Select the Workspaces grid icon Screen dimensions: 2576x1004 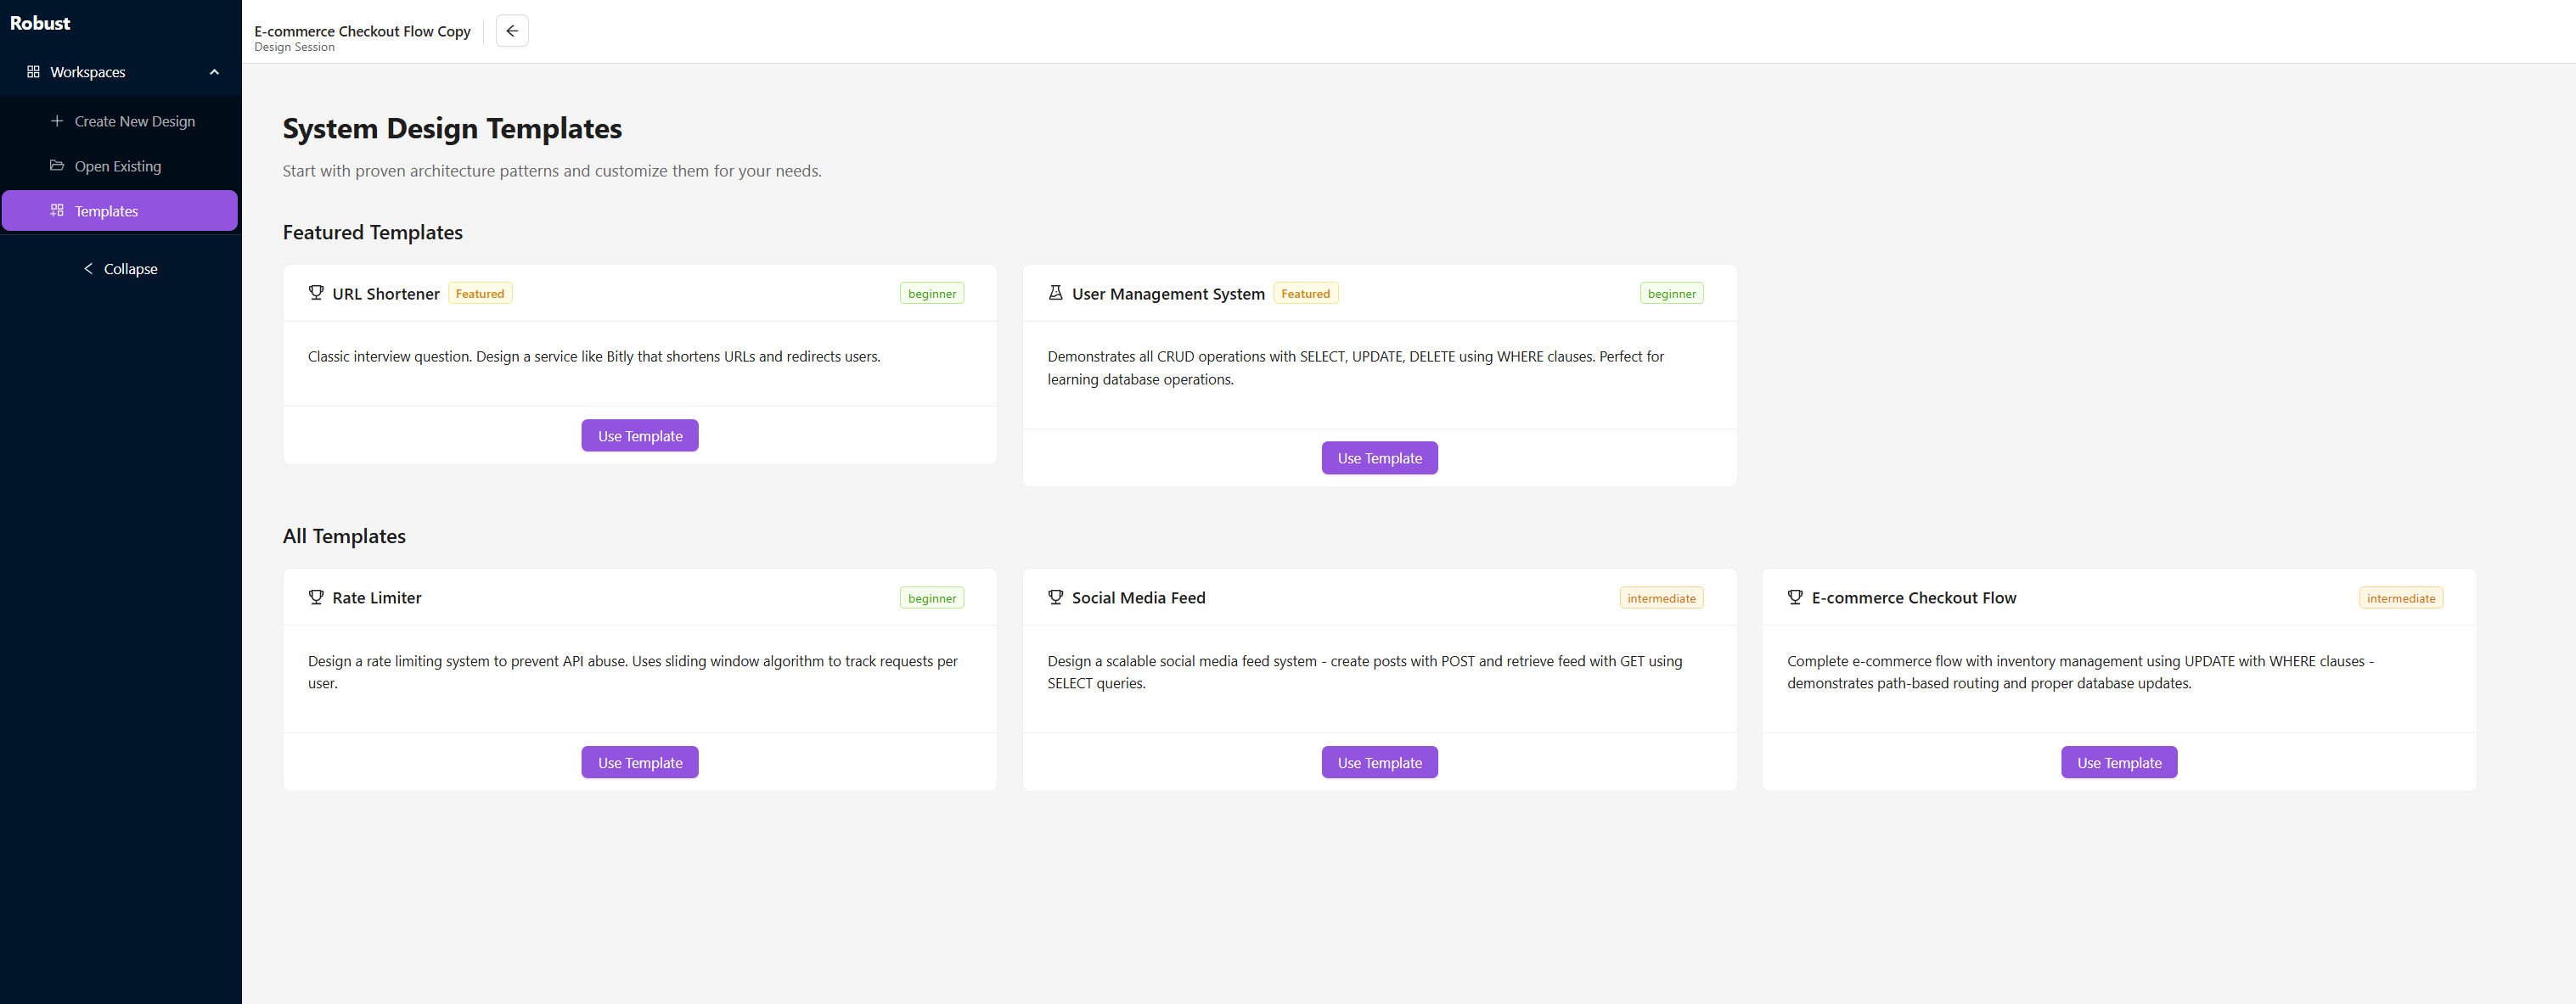coord(33,71)
